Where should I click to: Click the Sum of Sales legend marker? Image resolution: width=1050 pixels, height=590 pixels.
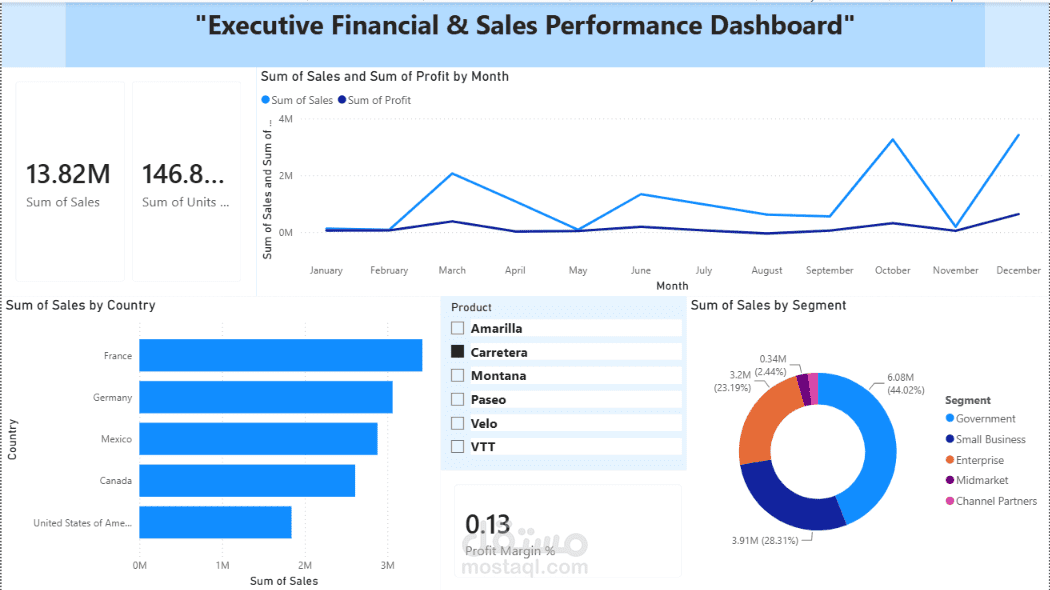[x=265, y=100]
